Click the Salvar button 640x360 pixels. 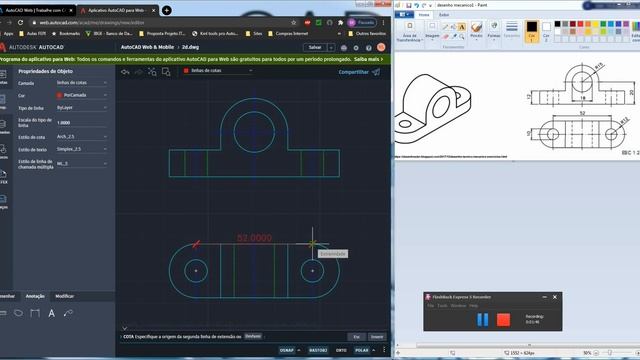315,48
